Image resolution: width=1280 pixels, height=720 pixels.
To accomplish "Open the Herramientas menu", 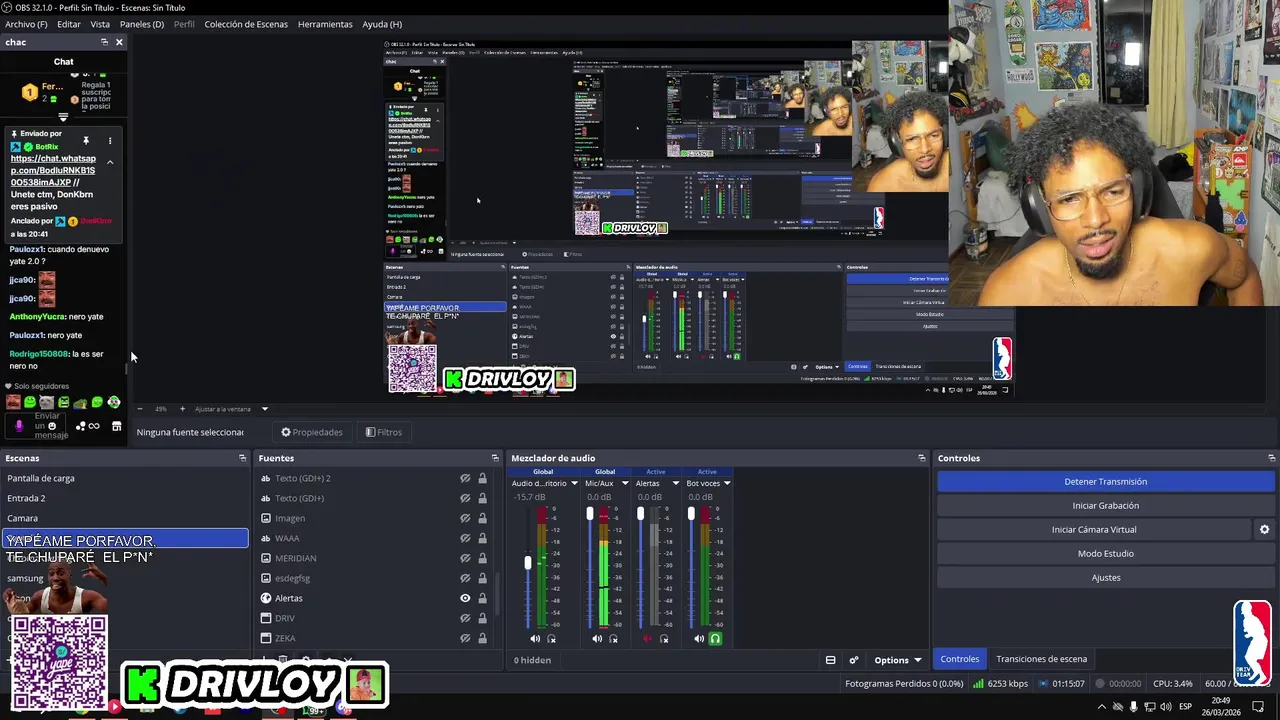I will coord(325,24).
